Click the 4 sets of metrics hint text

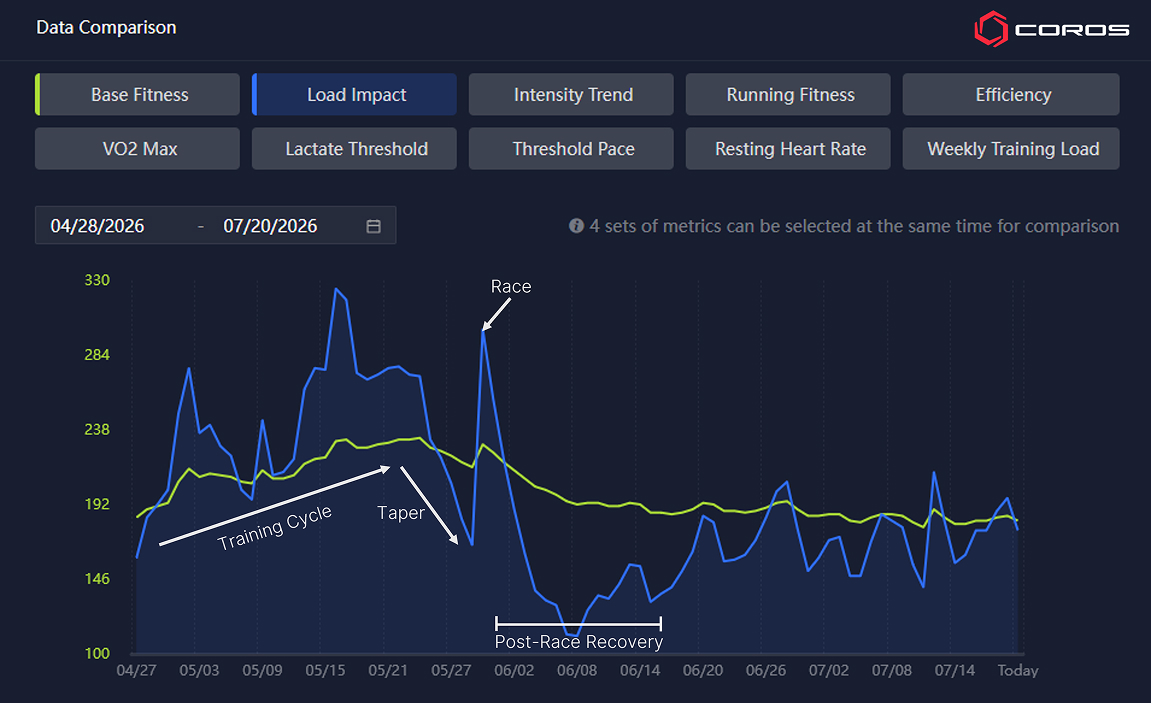pos(854,226)
